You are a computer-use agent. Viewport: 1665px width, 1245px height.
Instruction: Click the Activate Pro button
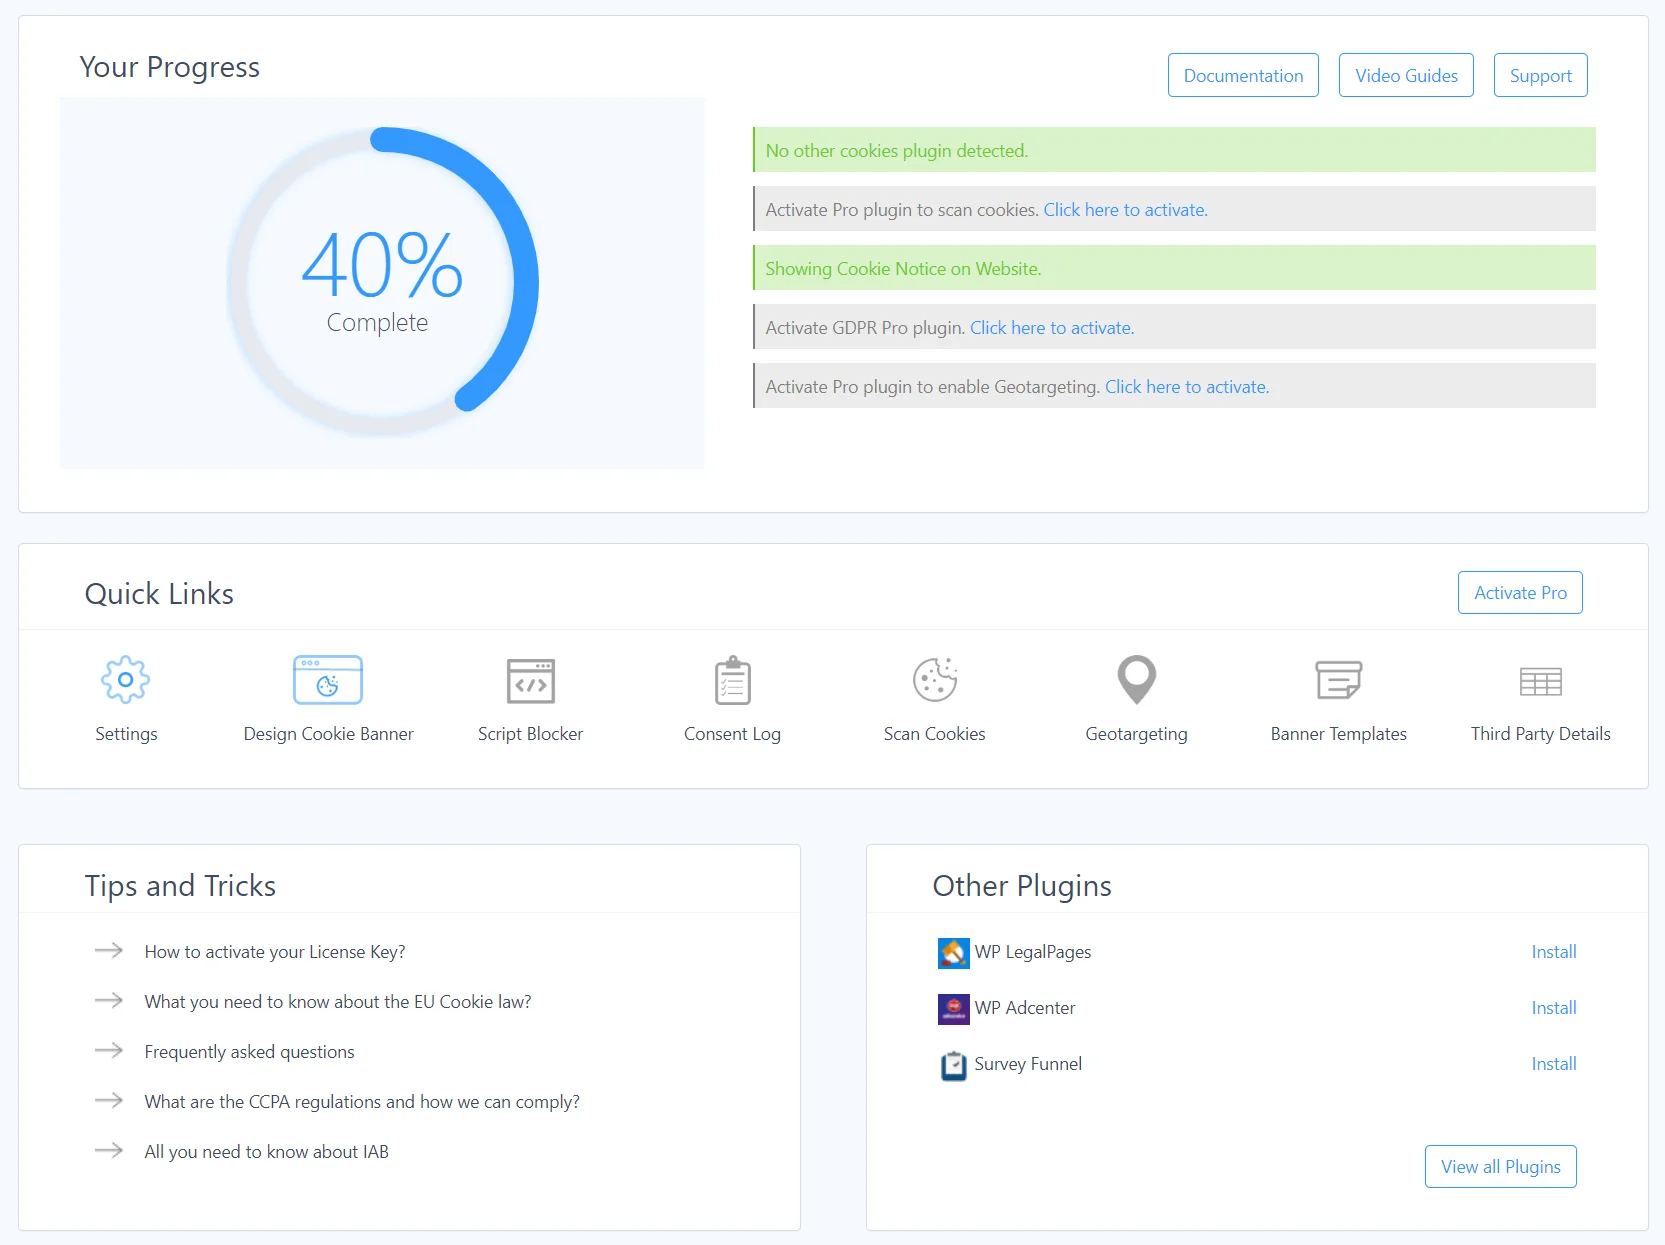click(1520, 592)
